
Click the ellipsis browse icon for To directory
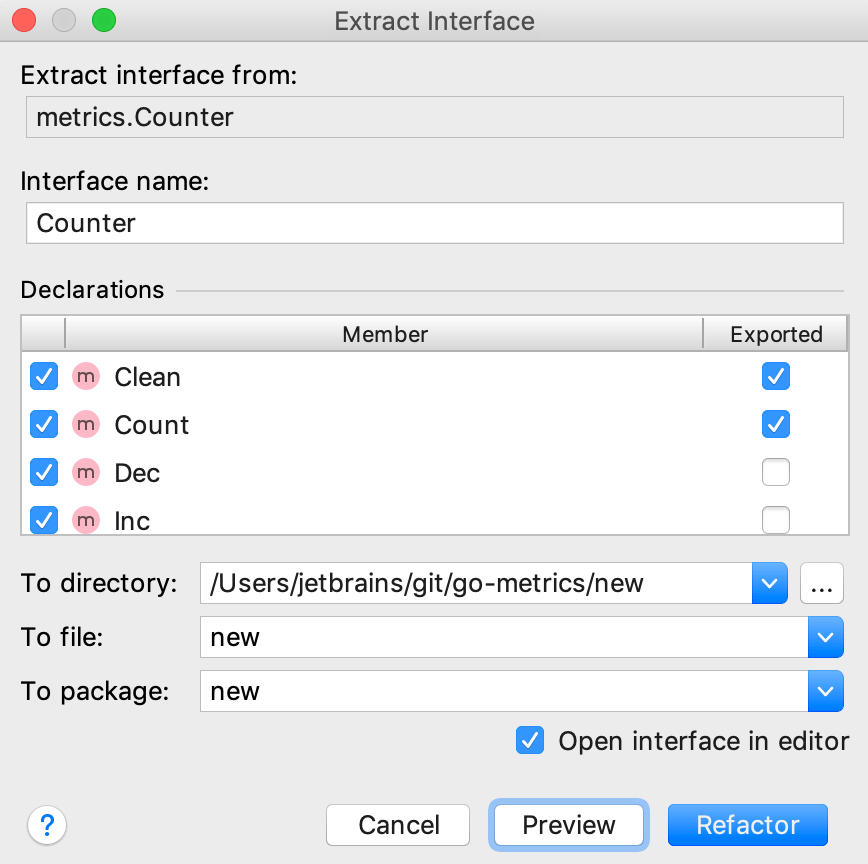822,583
